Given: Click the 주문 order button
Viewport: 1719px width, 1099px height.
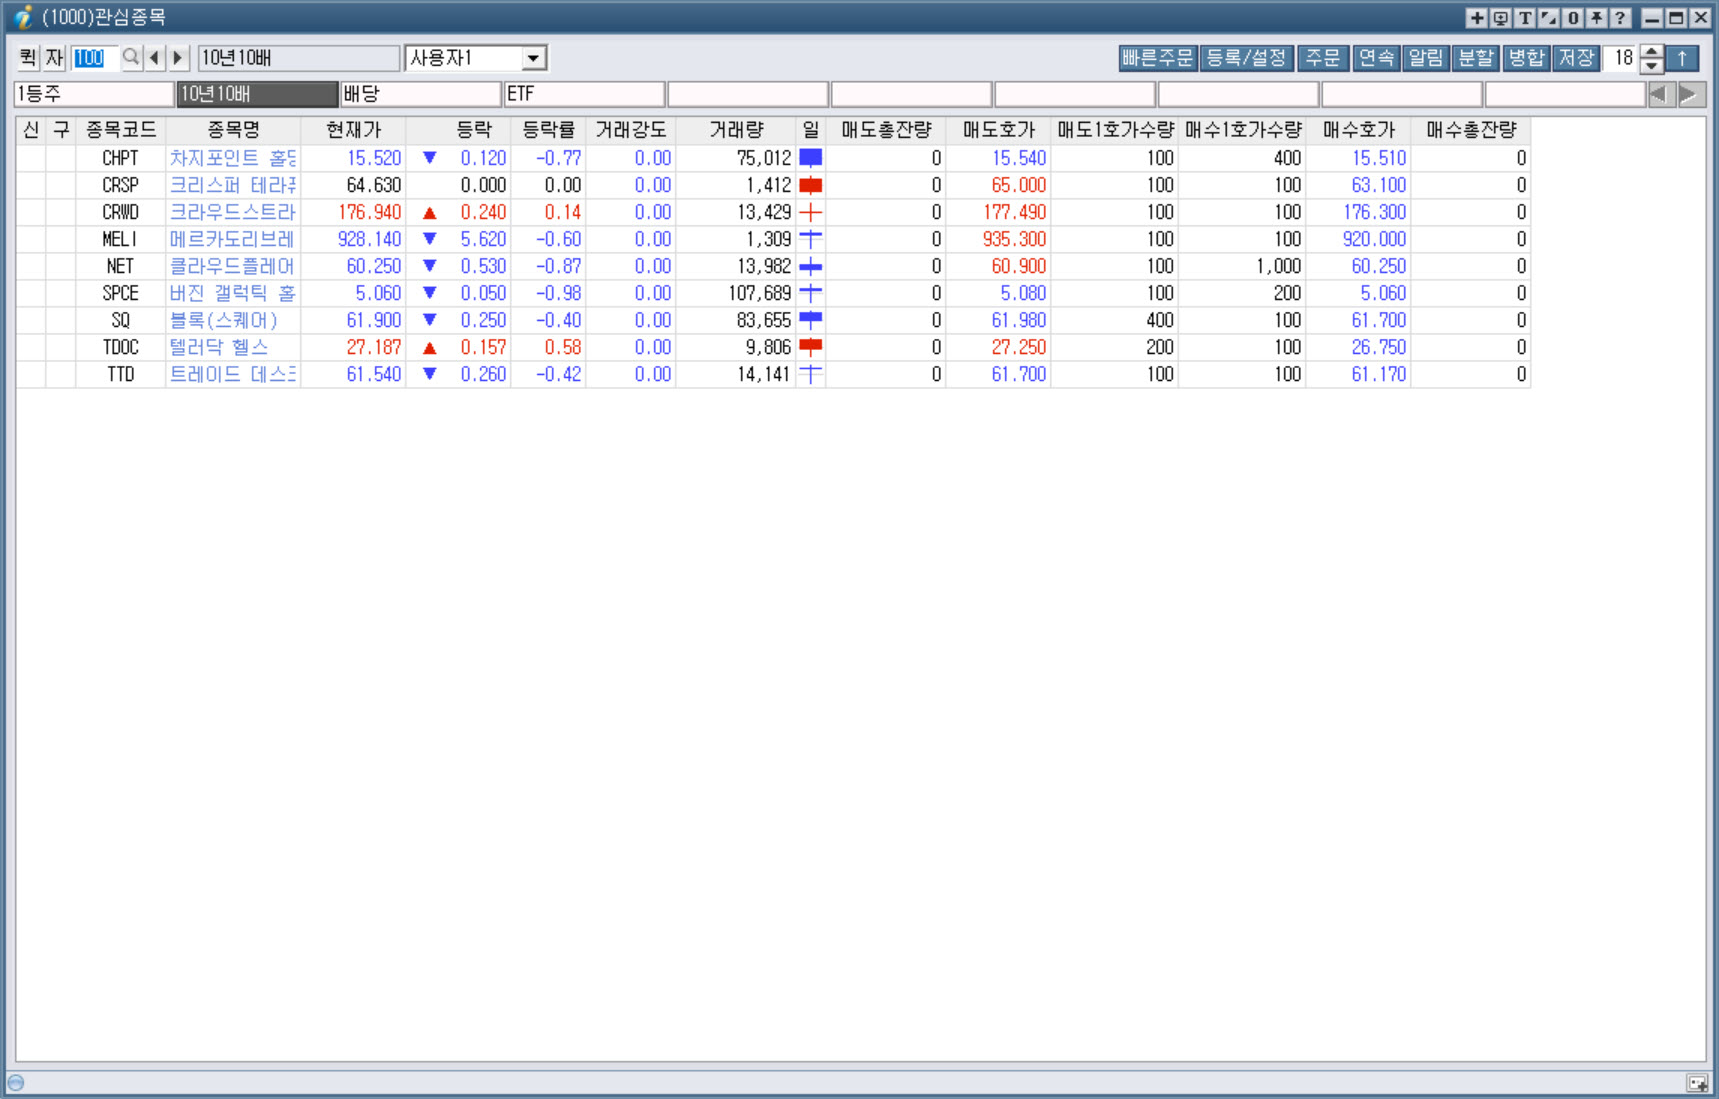Looking at the screenshot, I should tap(1323, 58).
